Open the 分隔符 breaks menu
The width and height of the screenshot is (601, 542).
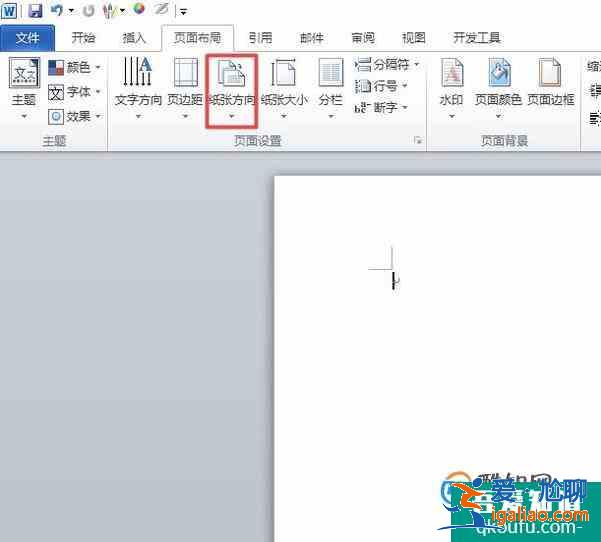pyautogui.click(x=387, y=64)
